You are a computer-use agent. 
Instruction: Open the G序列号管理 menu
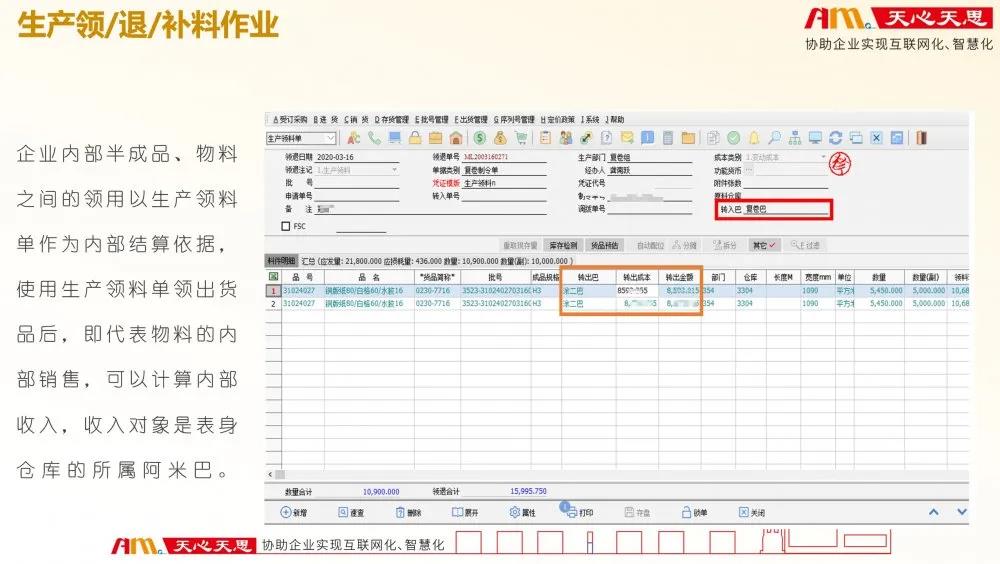pos(514,119)
